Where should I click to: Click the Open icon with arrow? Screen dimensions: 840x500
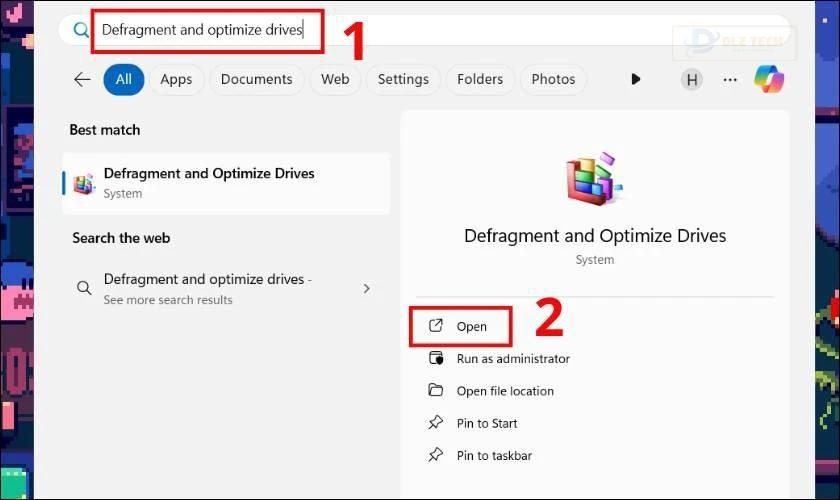tap(436, 325)
